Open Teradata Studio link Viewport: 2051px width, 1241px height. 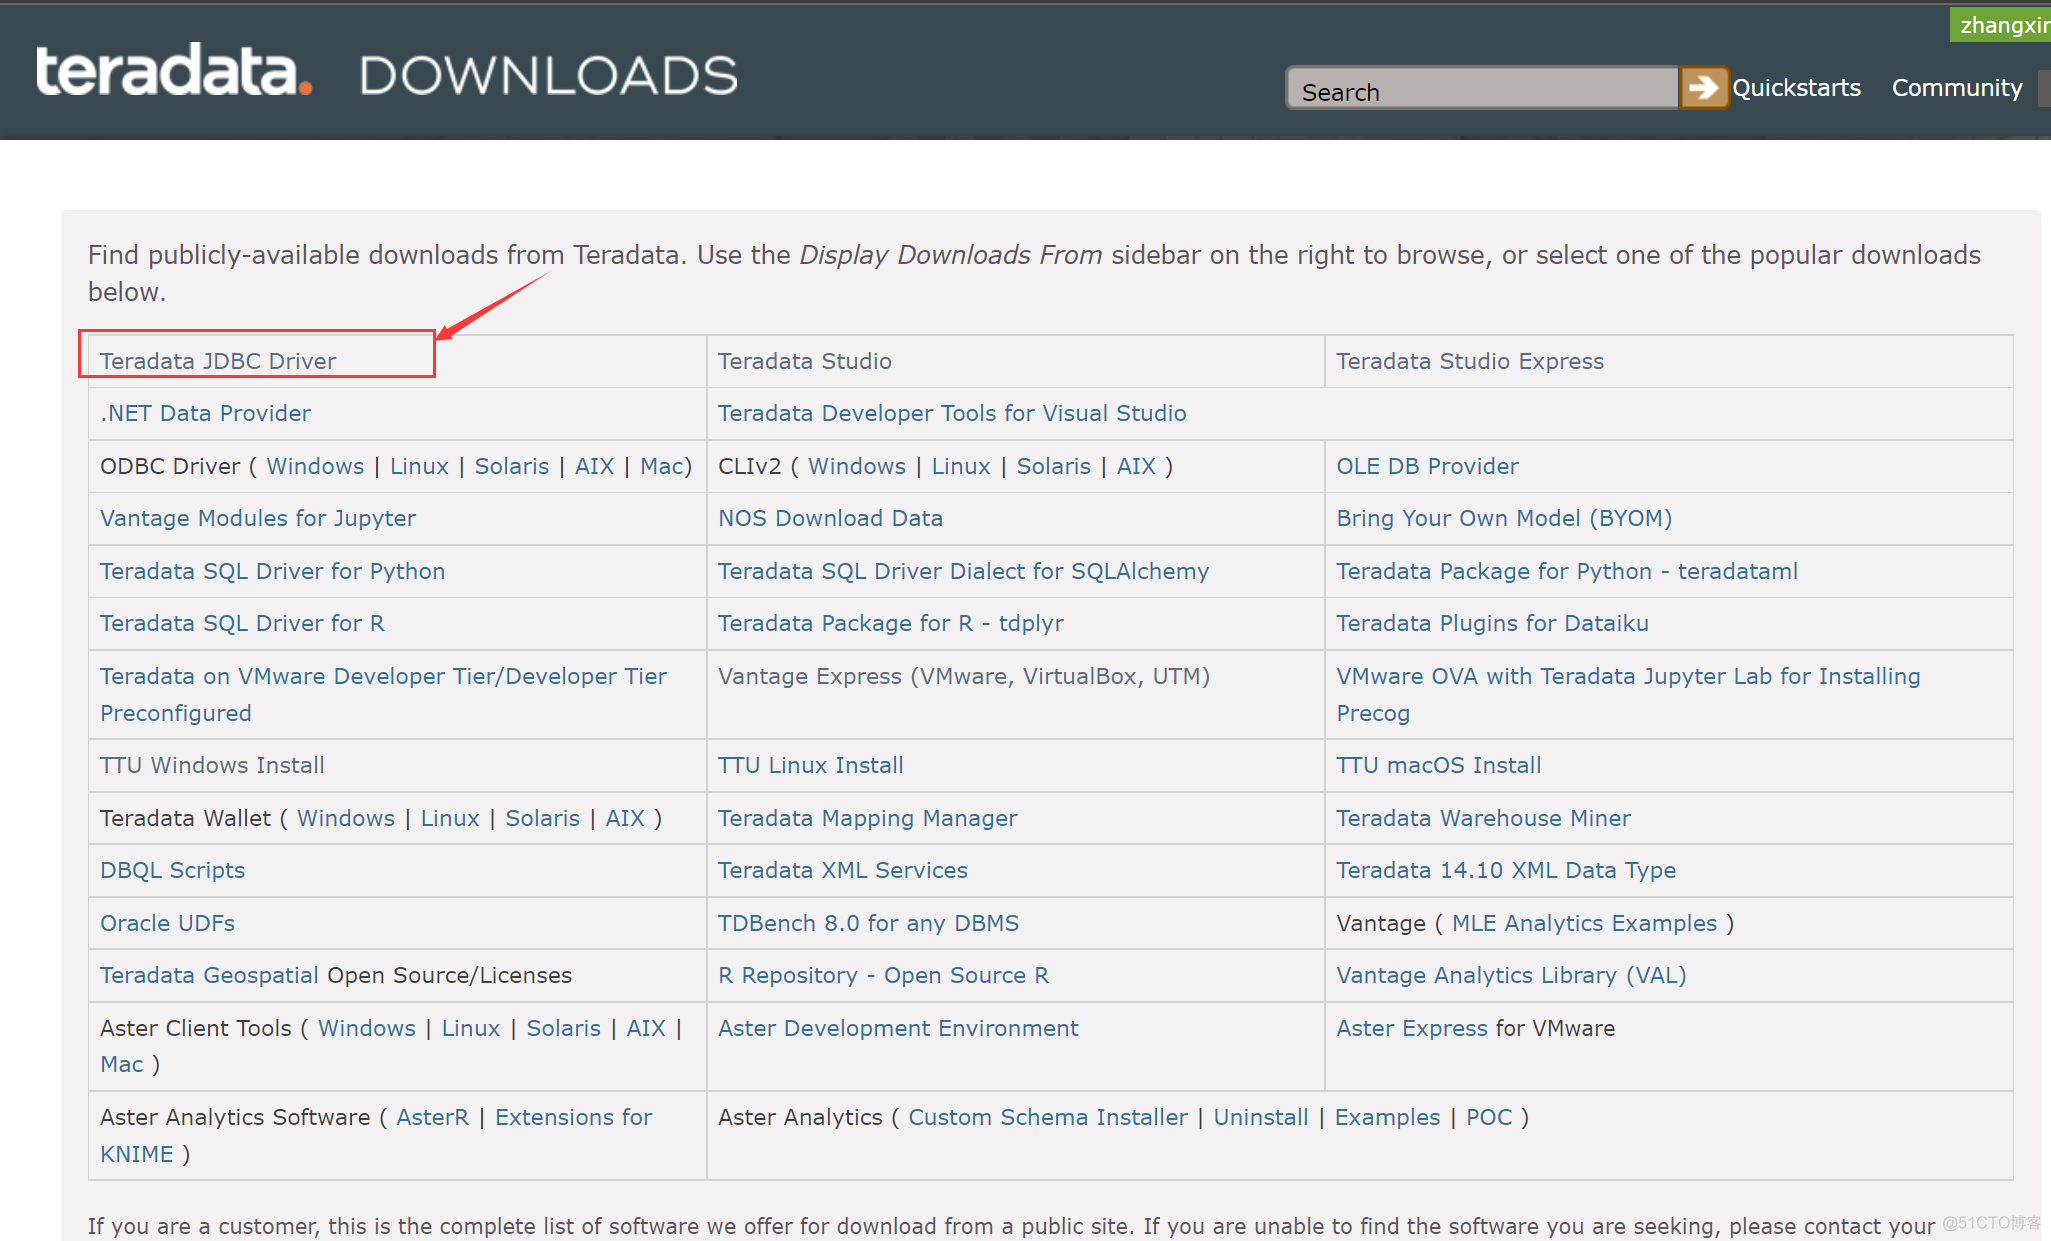805,361
